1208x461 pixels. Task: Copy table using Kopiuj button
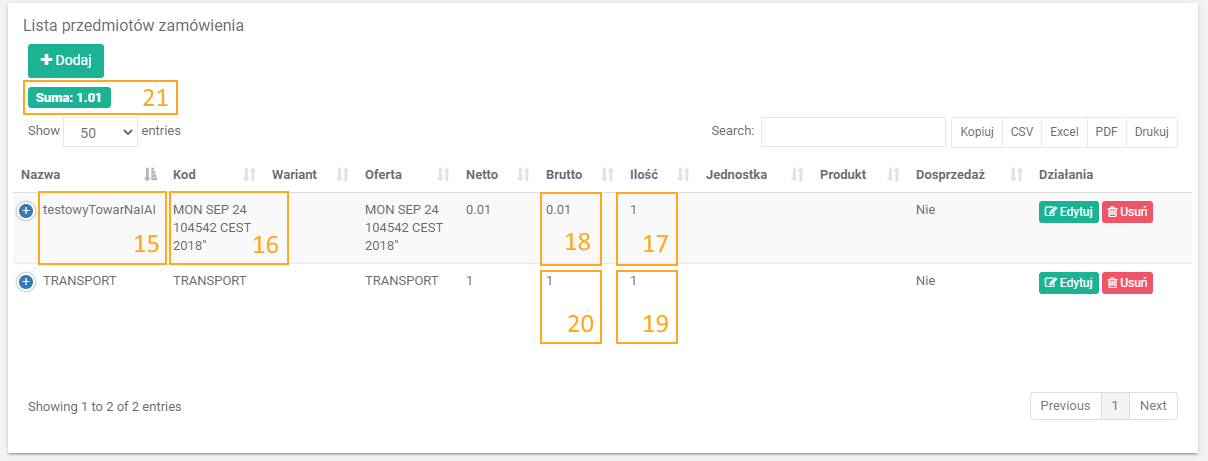tap(976, 132)
